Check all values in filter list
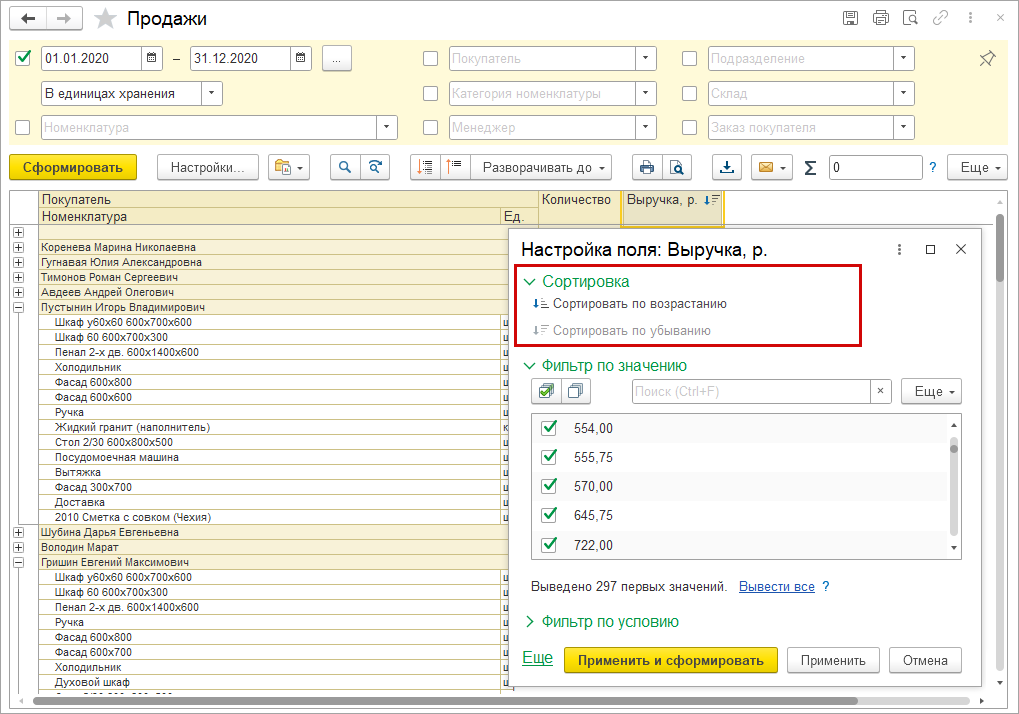This screenshot has width=1019, height=714. click(546, 391)
